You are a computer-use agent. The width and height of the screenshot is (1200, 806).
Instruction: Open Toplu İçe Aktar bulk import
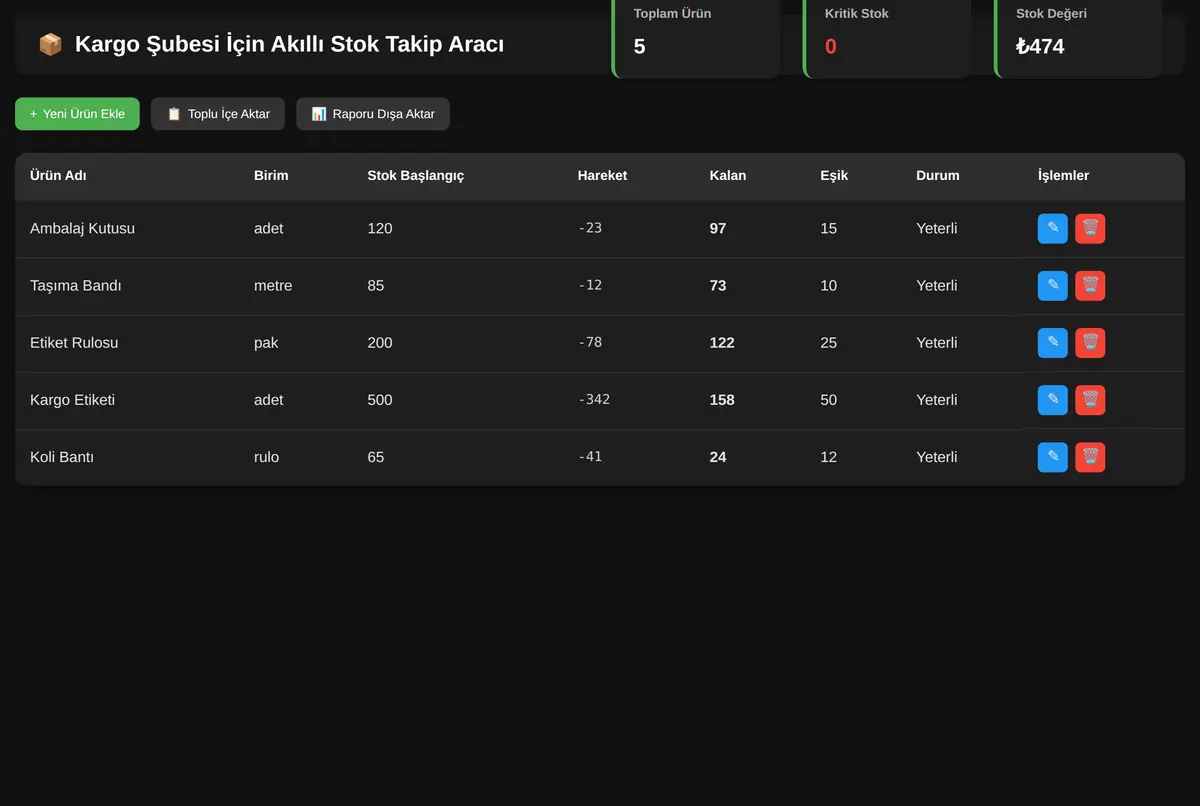(218, 114)
